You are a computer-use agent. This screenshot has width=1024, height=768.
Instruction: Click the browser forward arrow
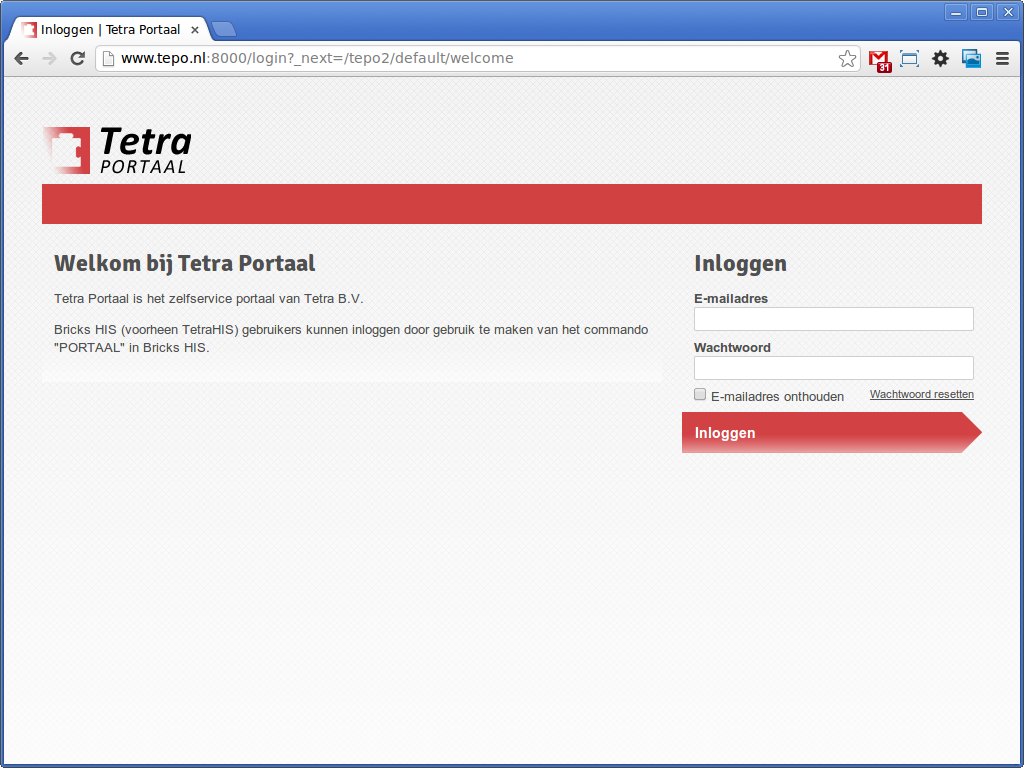click(49, 59)
